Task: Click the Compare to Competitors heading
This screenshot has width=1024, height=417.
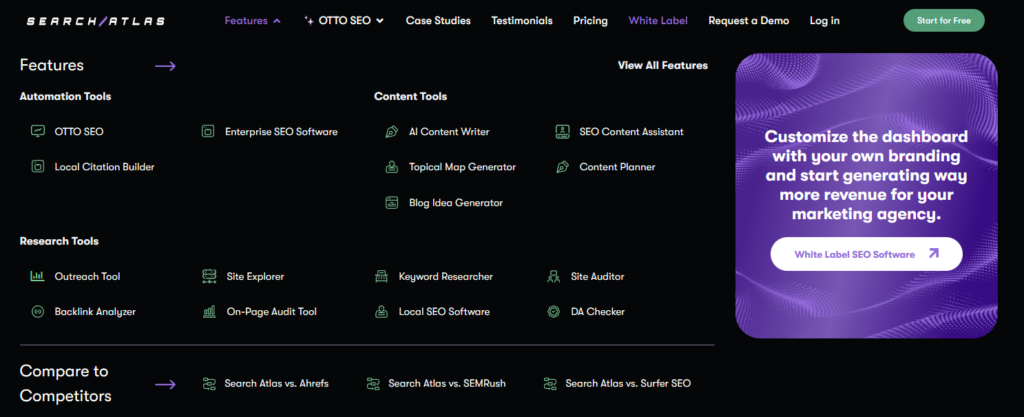Action: pos(65,384)
